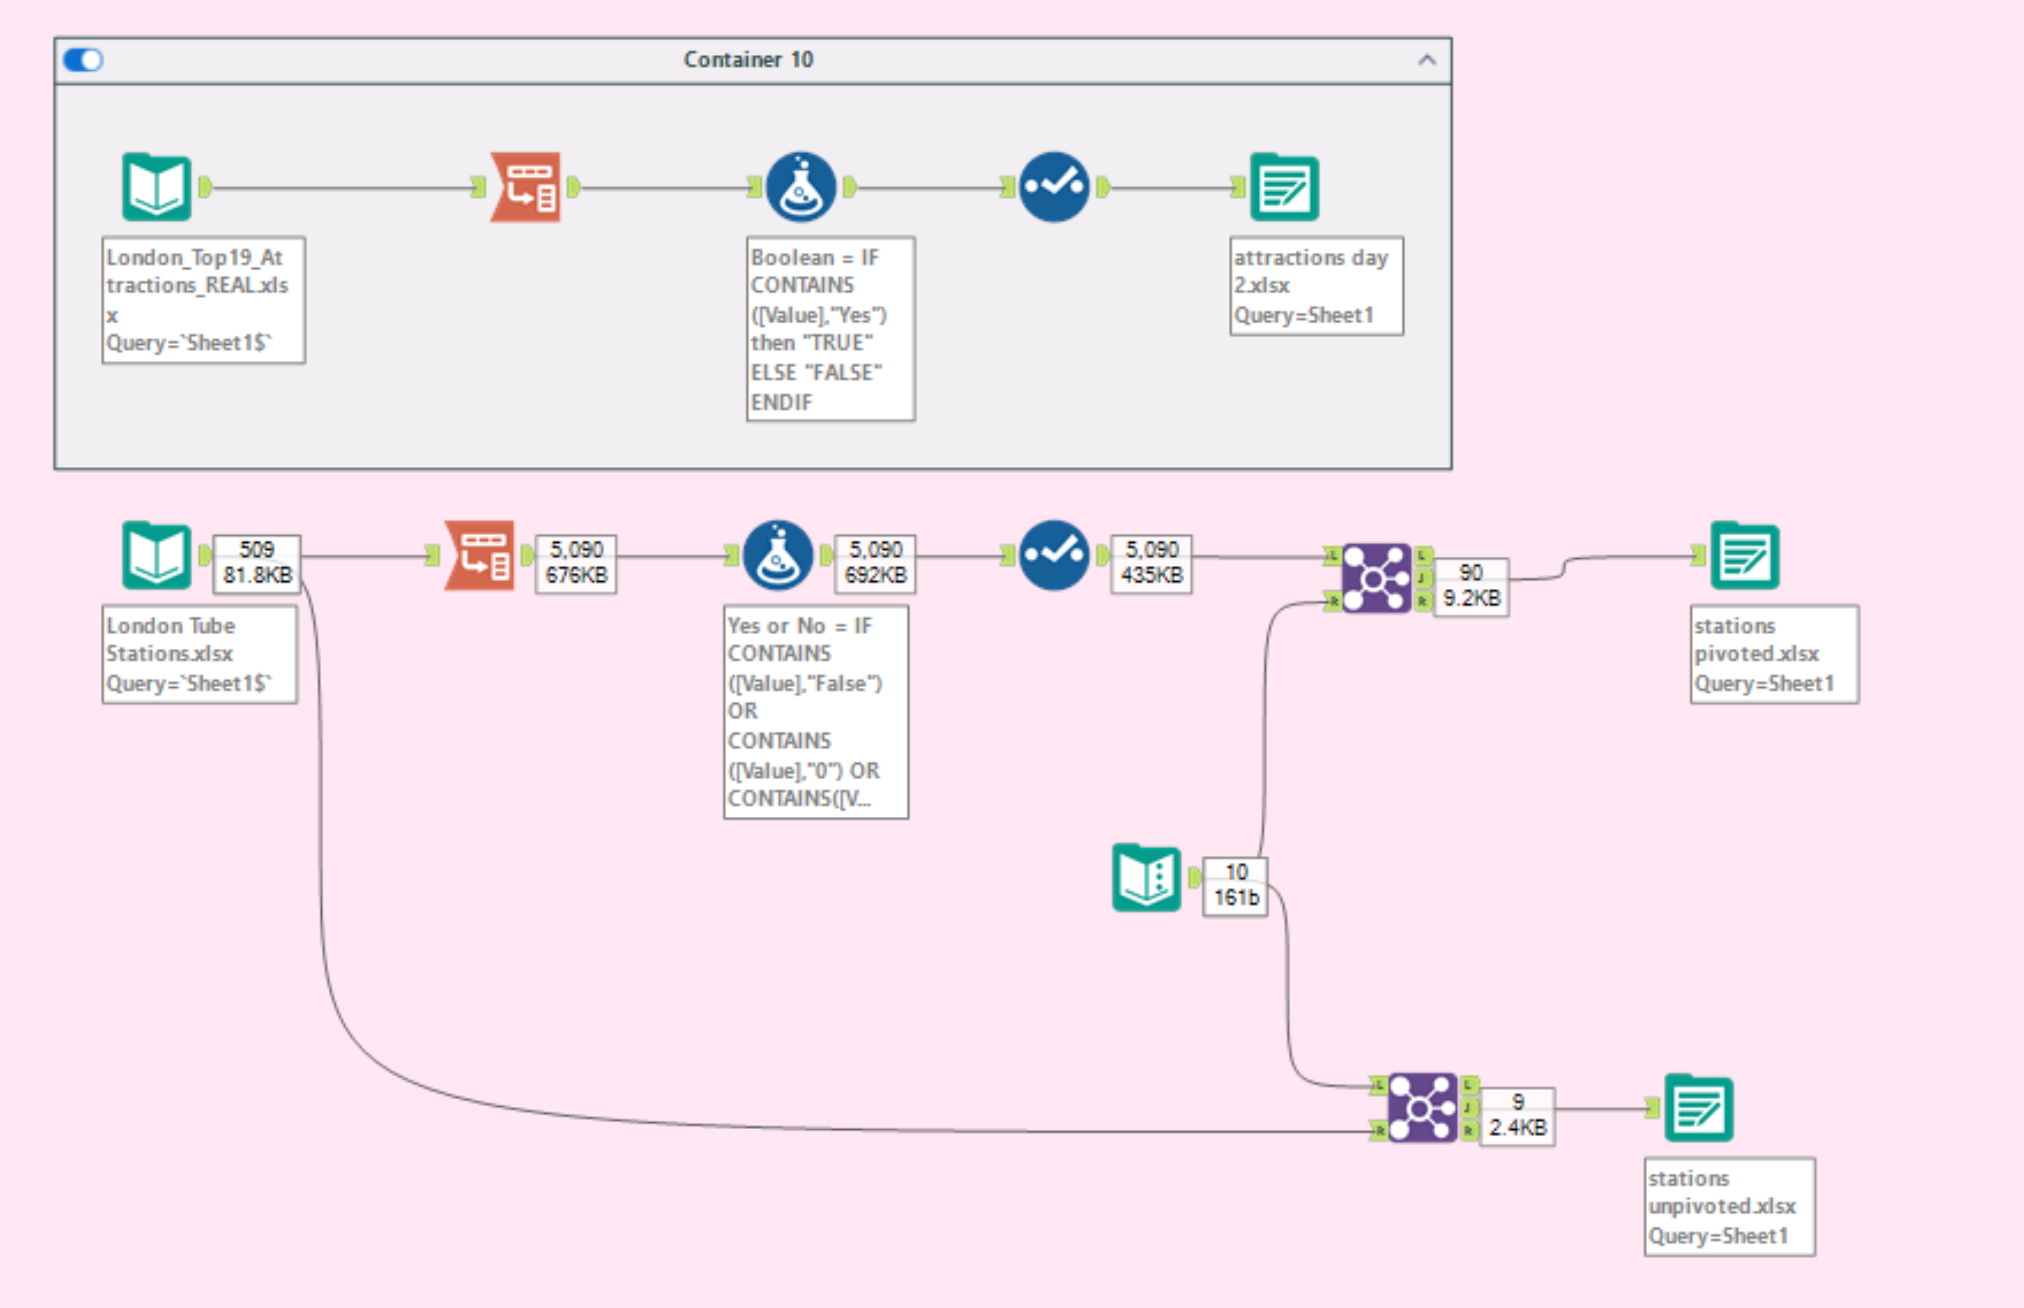The height and width of the screenshot is (1308, 2024).
Task: Click the 90 records Join output badge
Action: pos(1470,586)
